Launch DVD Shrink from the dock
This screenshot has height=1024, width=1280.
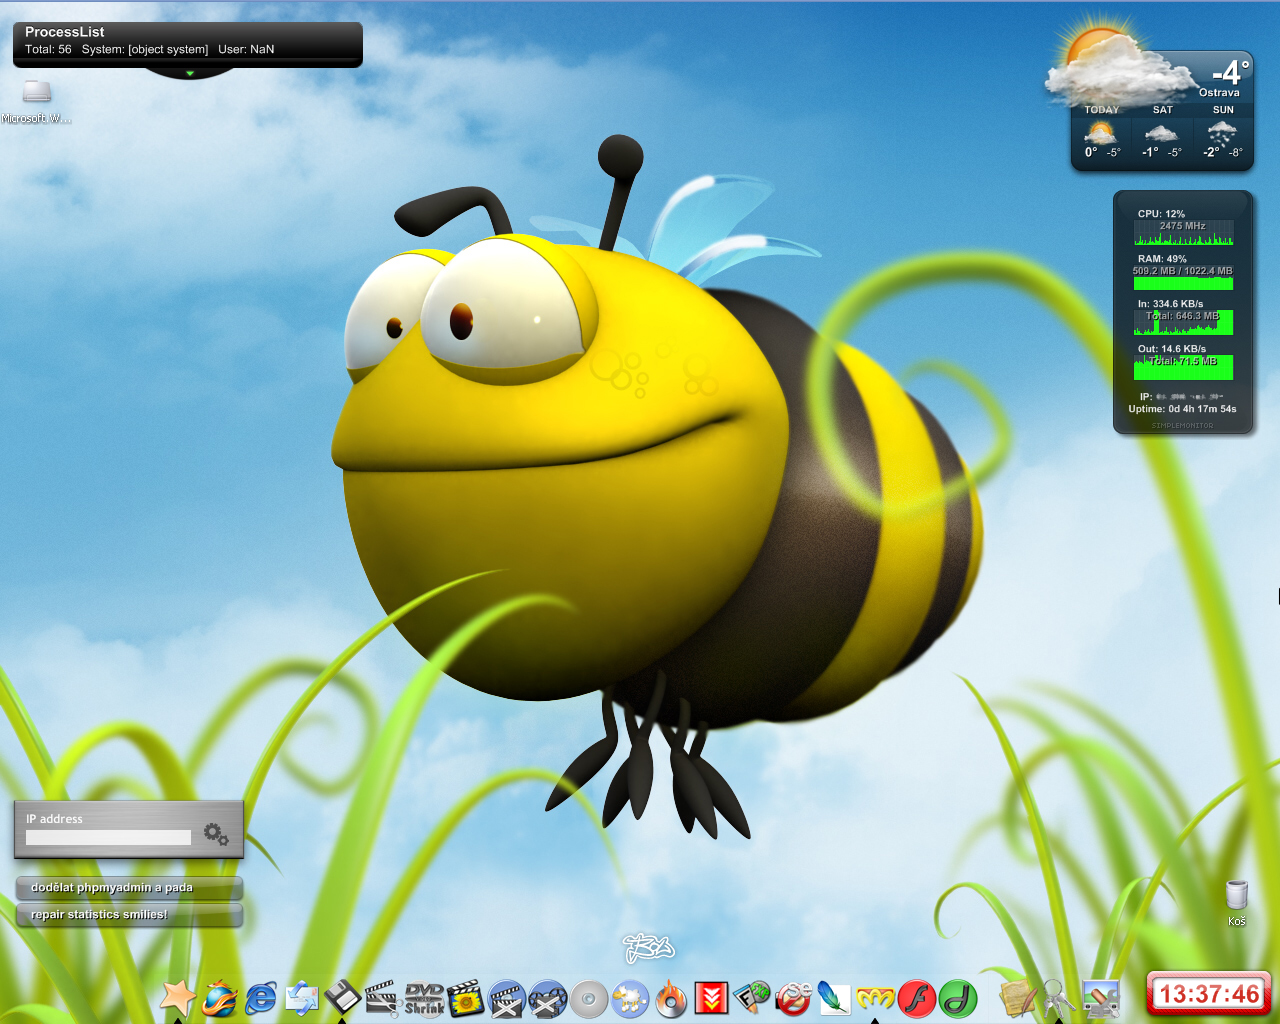tap(424, 999)
